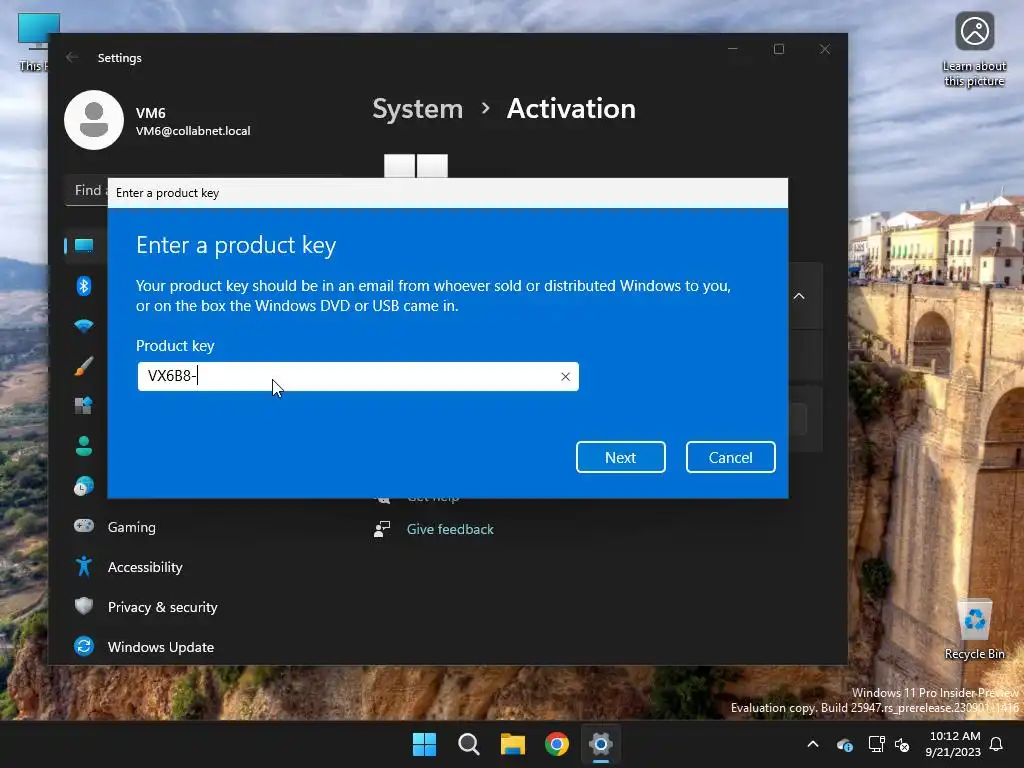
Task: Click the Gaming controller icon
Action: 84,526
